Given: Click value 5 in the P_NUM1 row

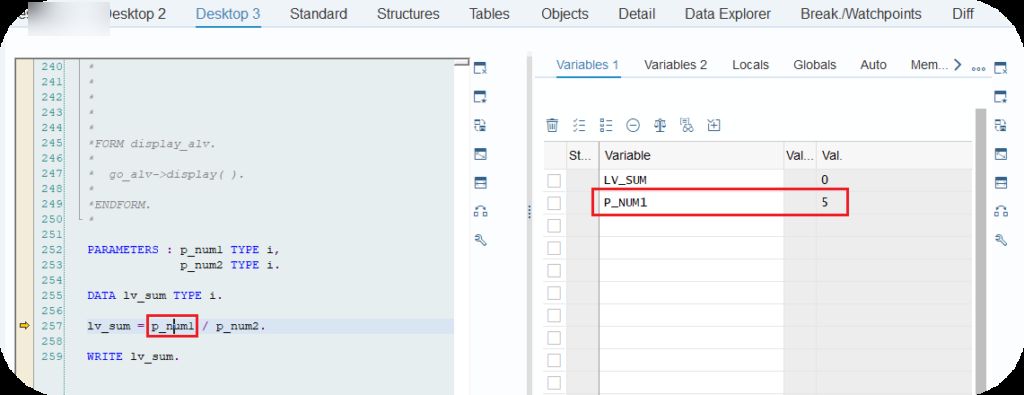Looking at the screenshot, I should pyautogui.click(x=825, y=202).
